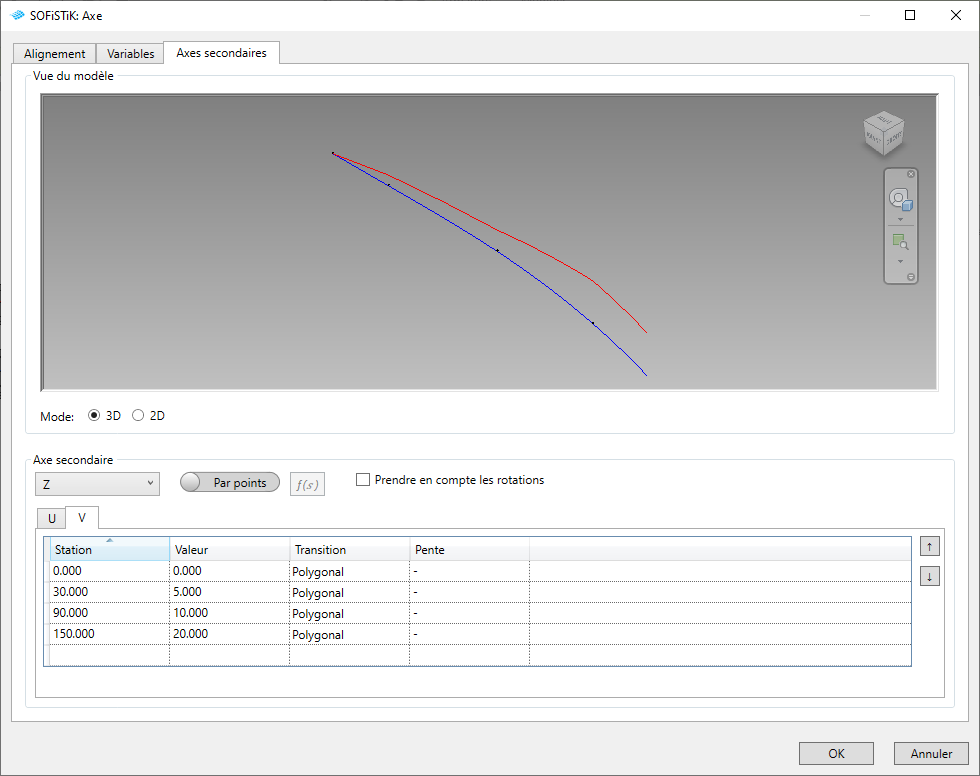Click the ViewCube in the model view
The width and height of the screenshot is (980, 776).
[882, 134]
